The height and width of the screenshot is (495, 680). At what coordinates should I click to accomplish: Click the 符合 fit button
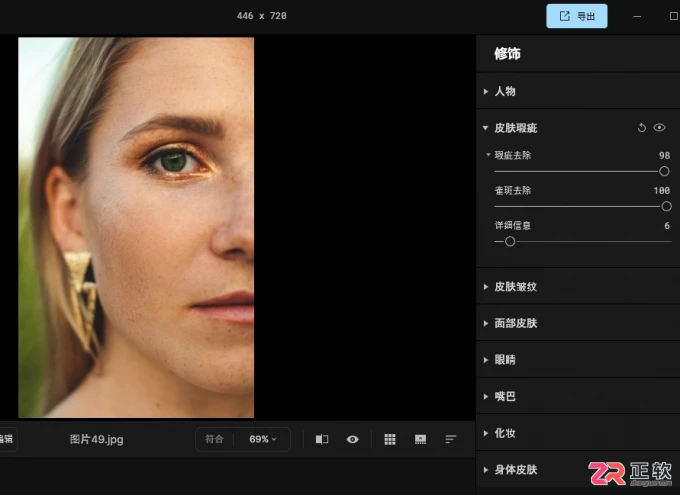tap(214, 439)
